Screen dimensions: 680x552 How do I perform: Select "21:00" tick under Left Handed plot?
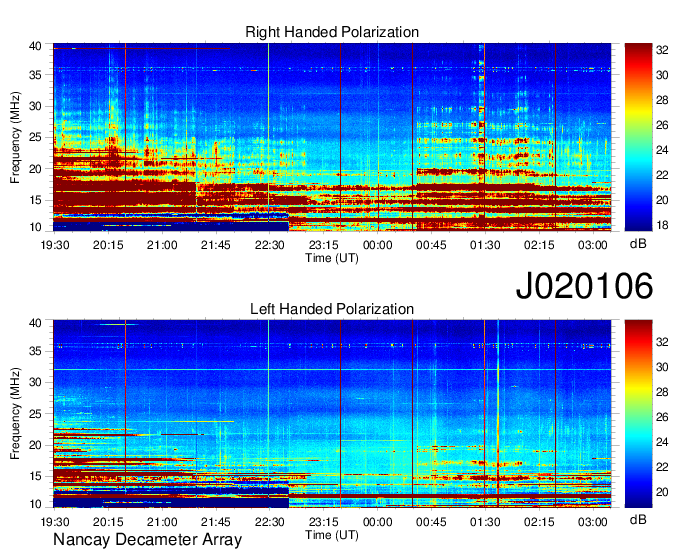click(162, 522)
